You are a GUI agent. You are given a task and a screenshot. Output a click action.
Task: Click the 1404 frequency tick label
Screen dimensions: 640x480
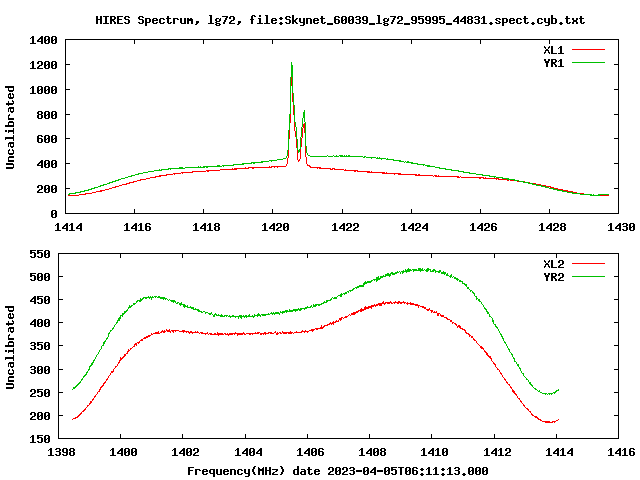point(248,452)
